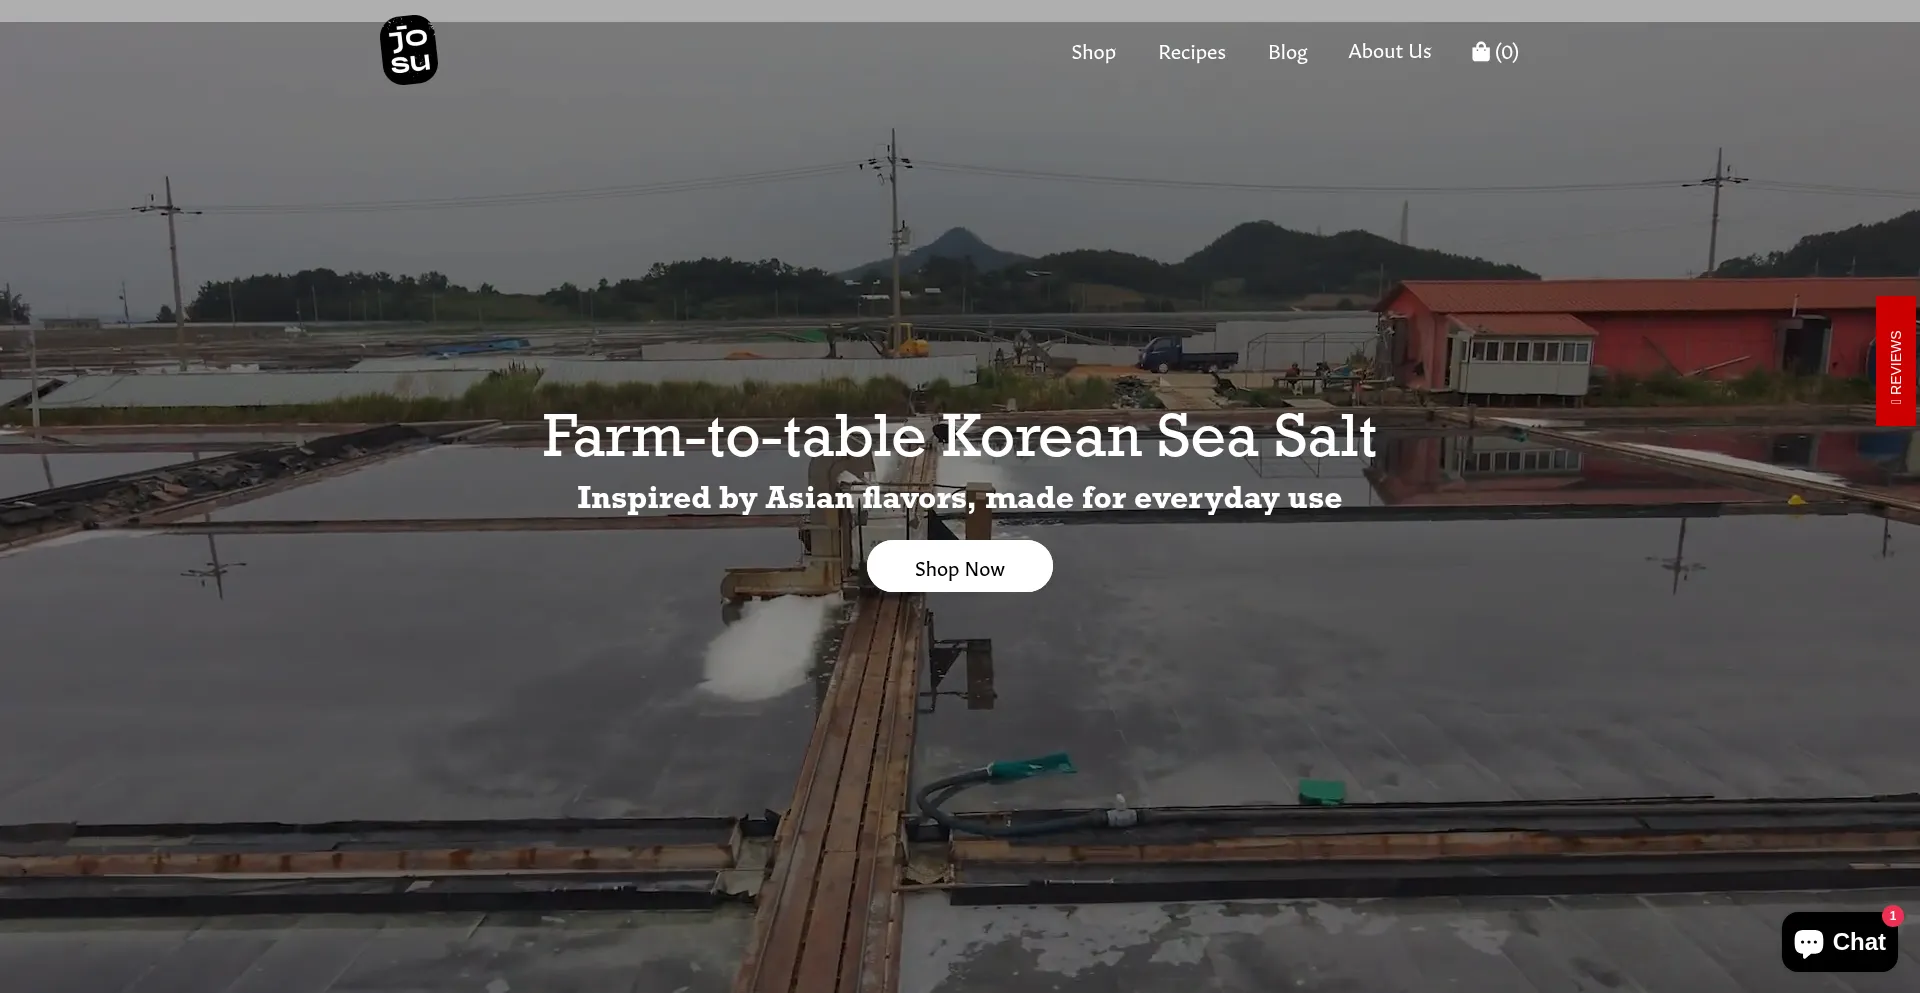Open the Shop menu item
Screen dimensions: 1920x993
click(x=1093, y=52)
